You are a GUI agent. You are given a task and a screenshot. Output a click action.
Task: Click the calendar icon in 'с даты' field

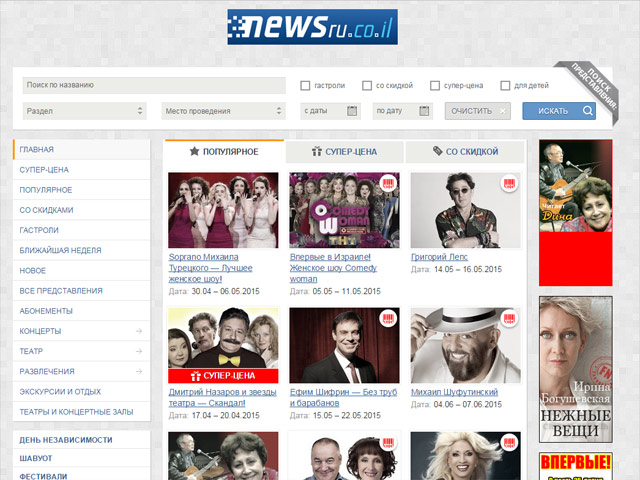[x=352, y=111]
